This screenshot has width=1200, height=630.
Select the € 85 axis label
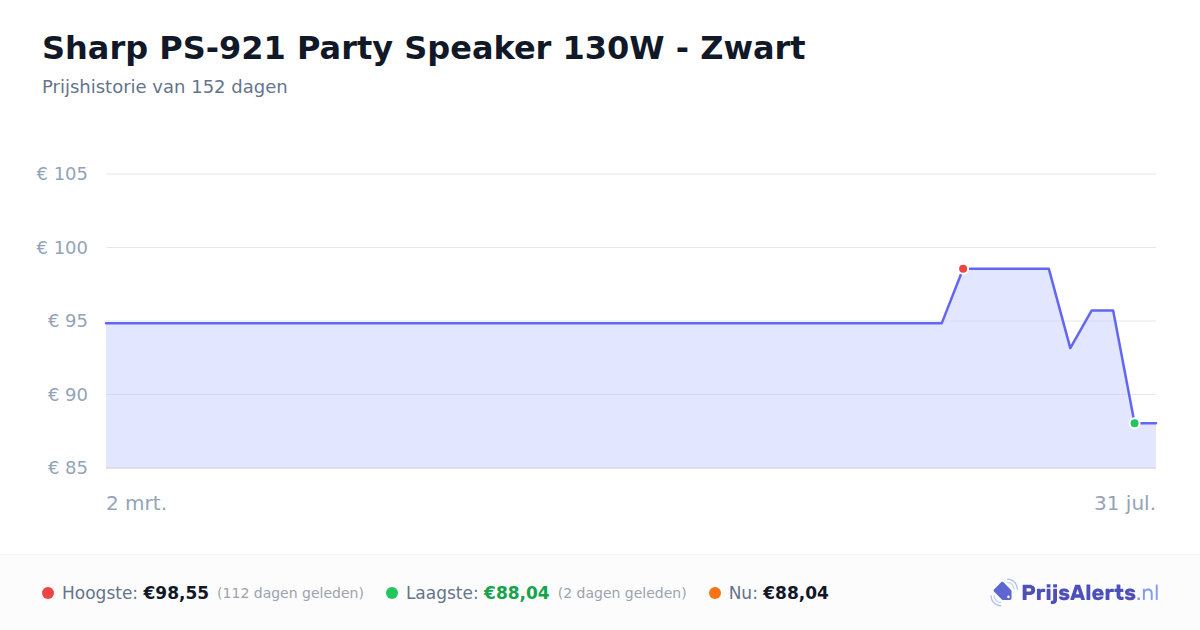[68, 468]
